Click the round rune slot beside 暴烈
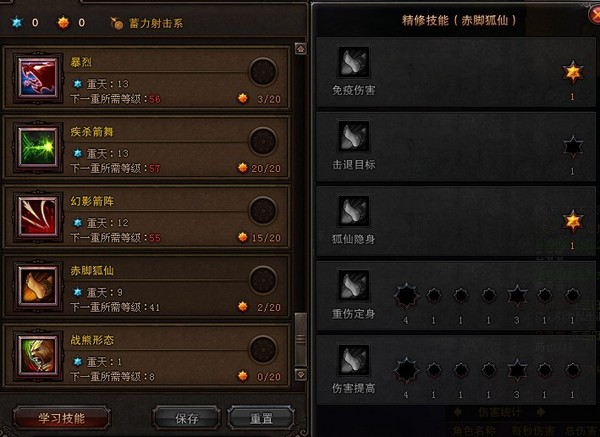600x437 pixels. click(x=263, y=72)
